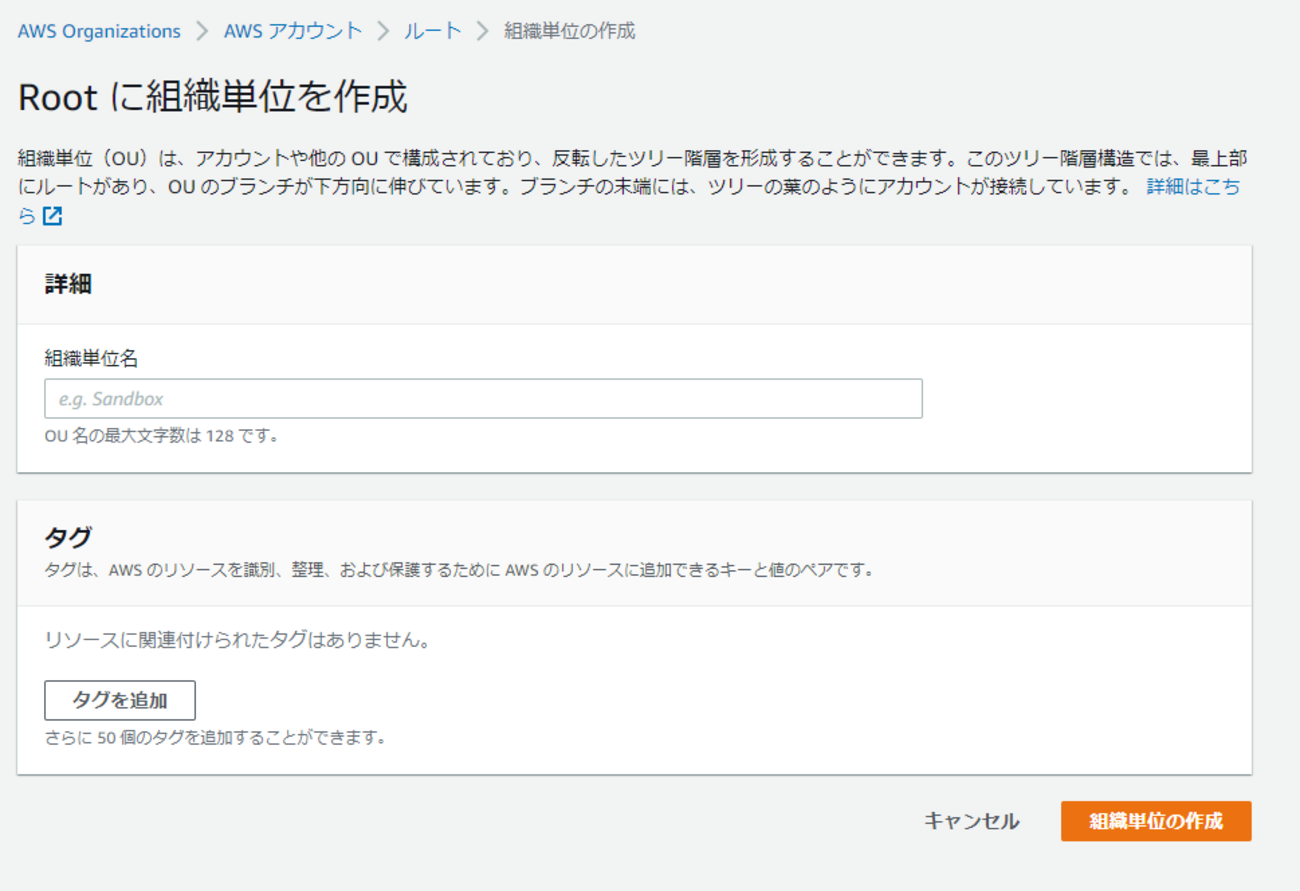This screenshot has width=1300, height=891.
Task: Select the 詳細 panel heading
Action: pos(68,284)
